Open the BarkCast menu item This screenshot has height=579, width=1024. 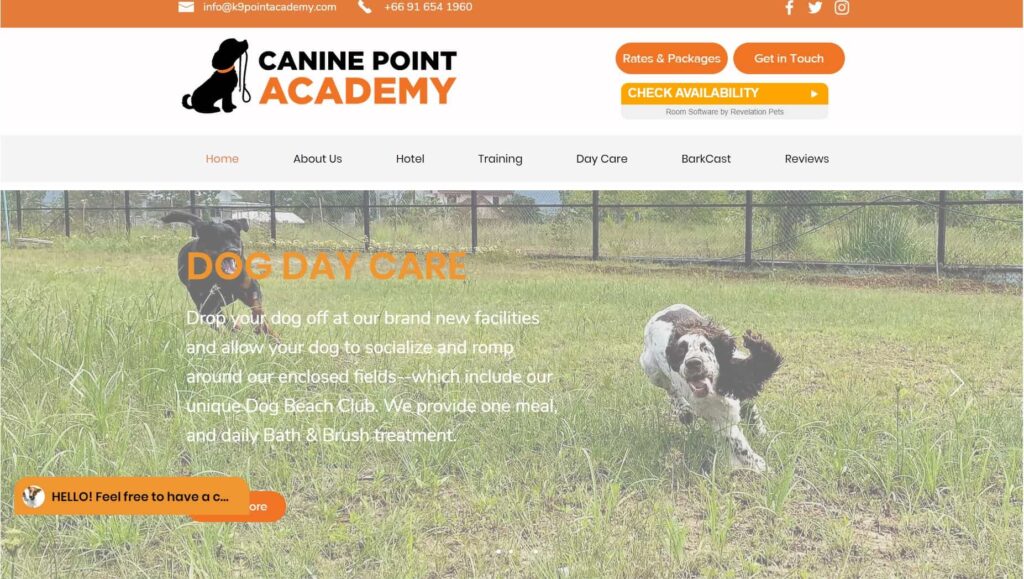tap(706, 159)
